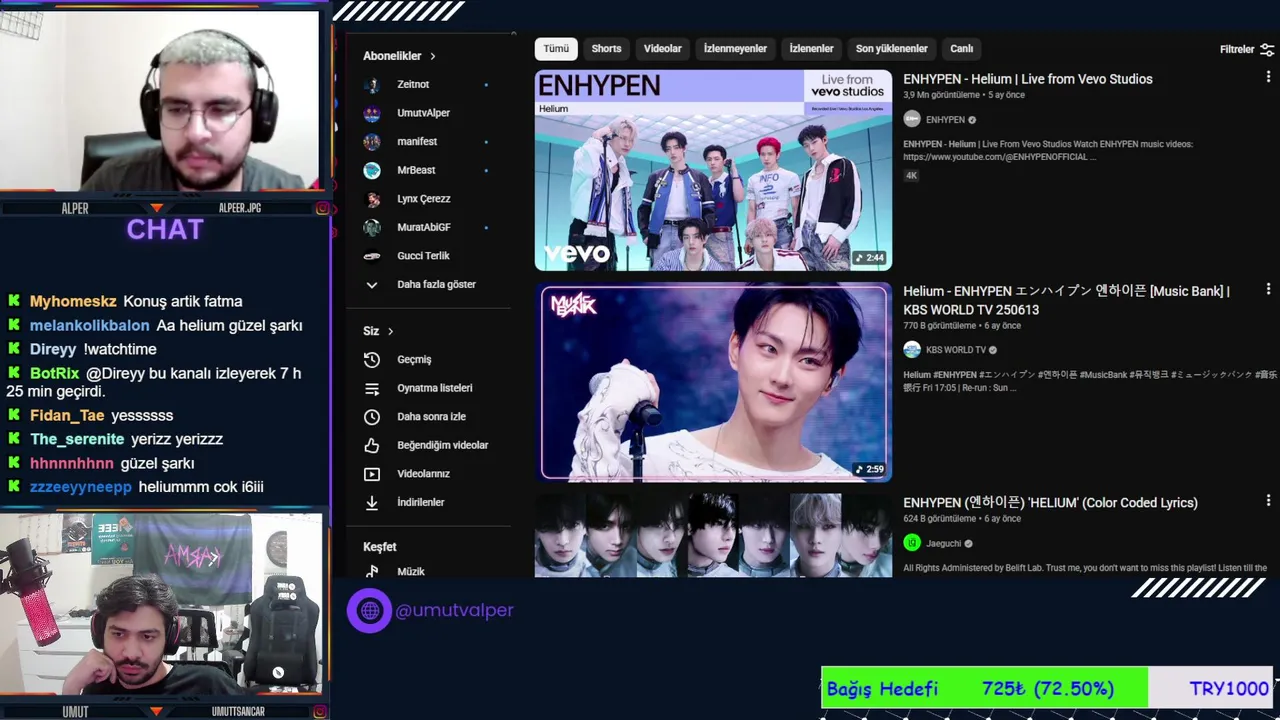Select the İzlenenler filter chip
This screenshot has width=1280, height=720.
click(x=811, y=49)
